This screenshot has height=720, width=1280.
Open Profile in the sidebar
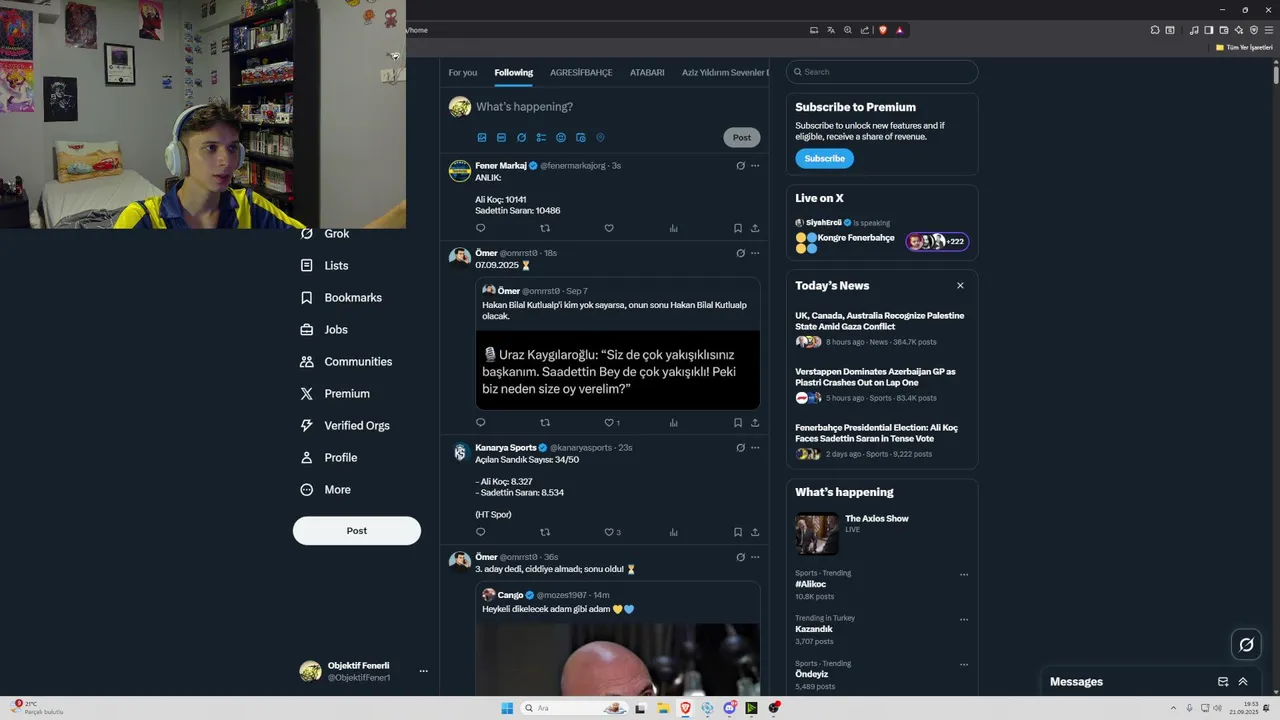pos(329,458)
